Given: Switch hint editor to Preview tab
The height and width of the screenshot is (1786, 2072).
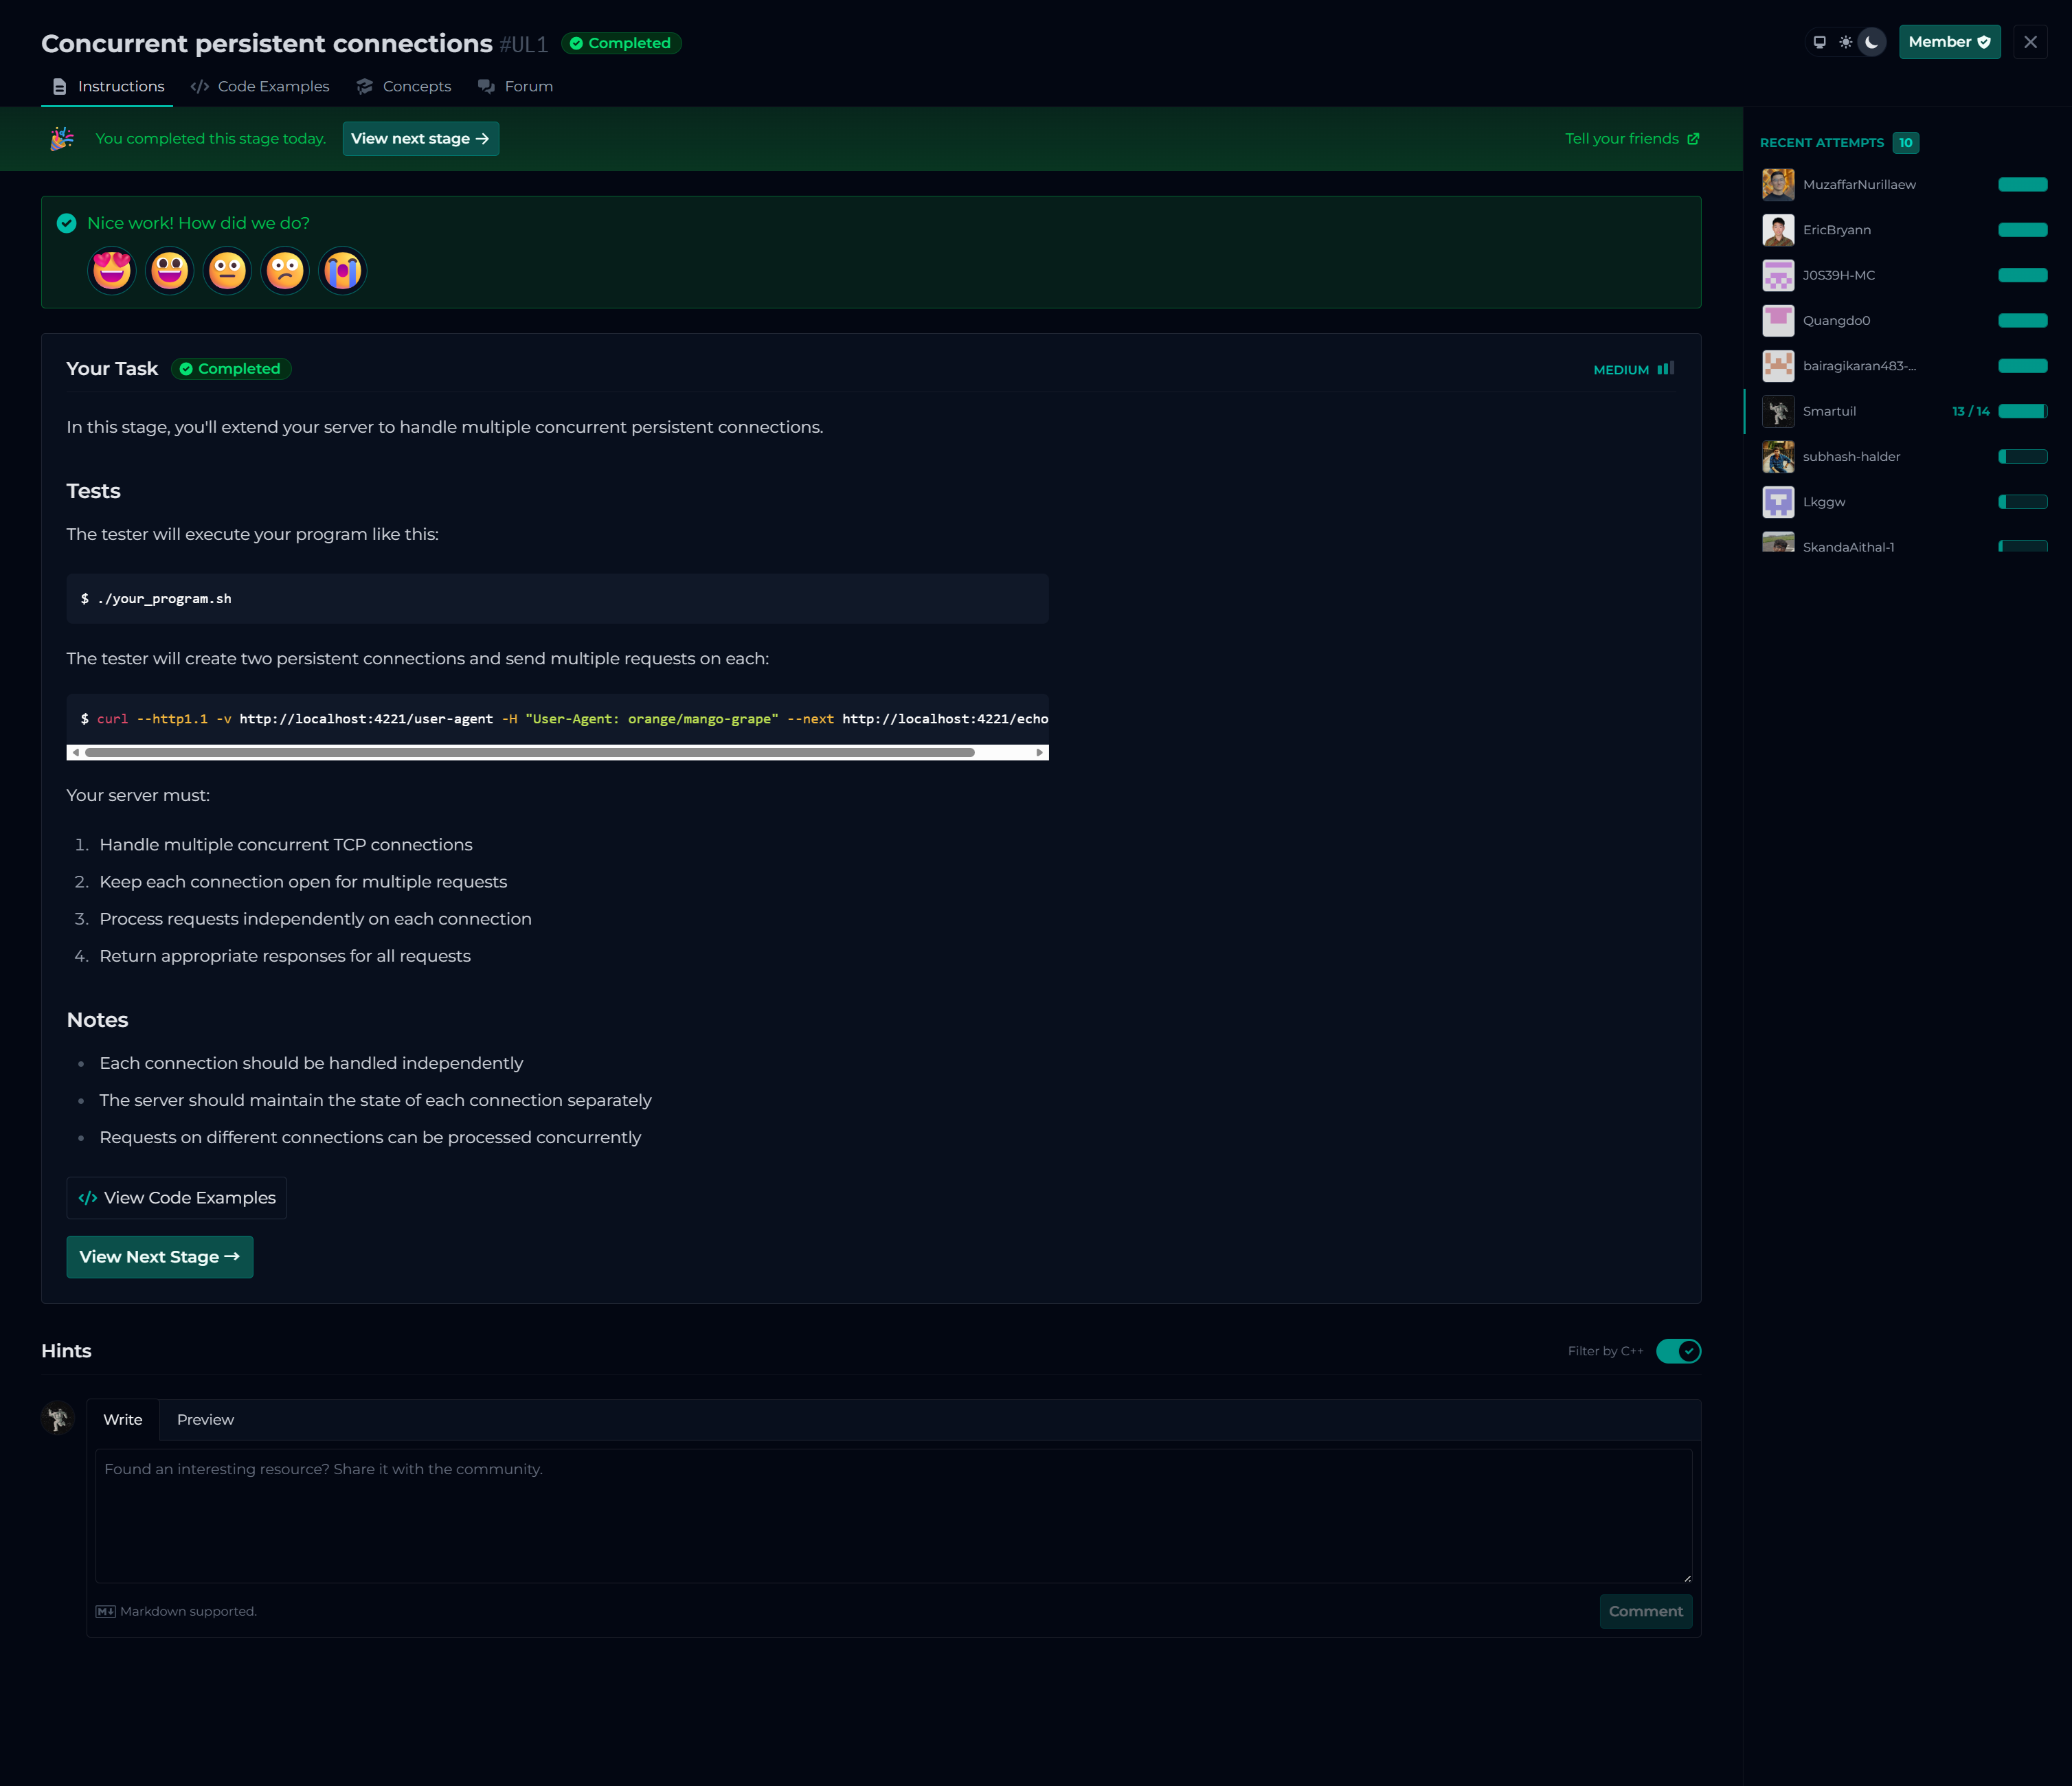Looking at the screenshot, I should click(x=205, y=1420).
